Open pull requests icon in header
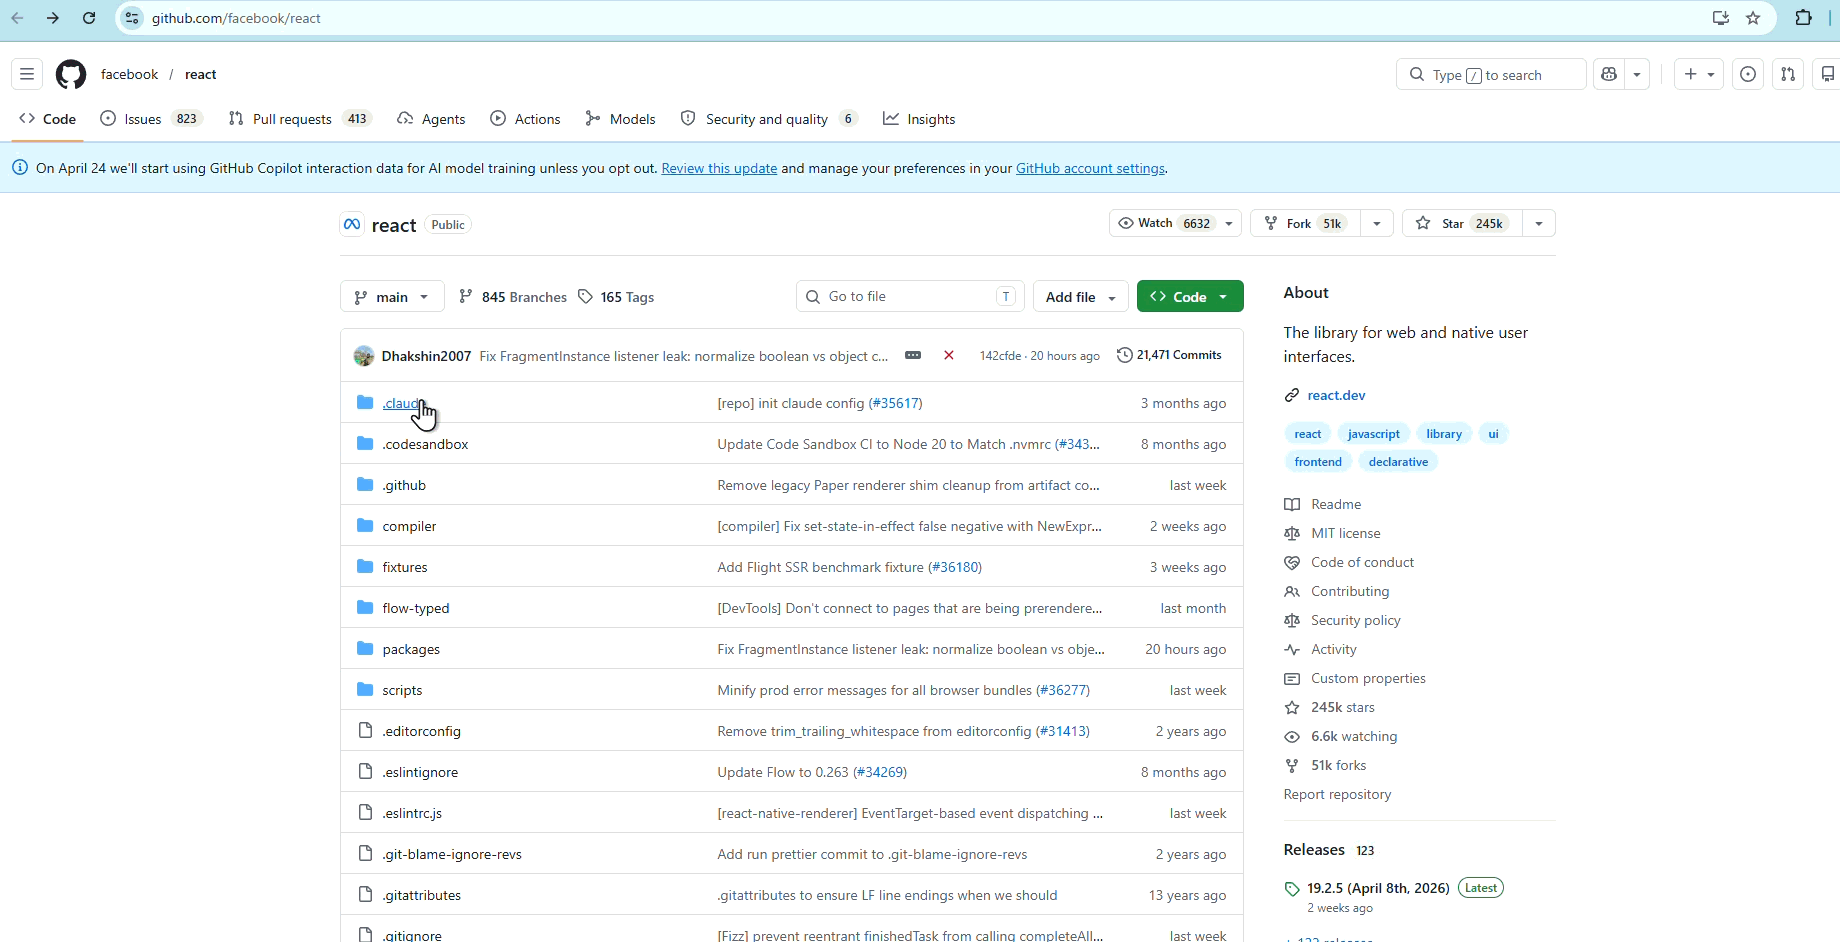1840x942 pixels. [x=1788, y=74]
